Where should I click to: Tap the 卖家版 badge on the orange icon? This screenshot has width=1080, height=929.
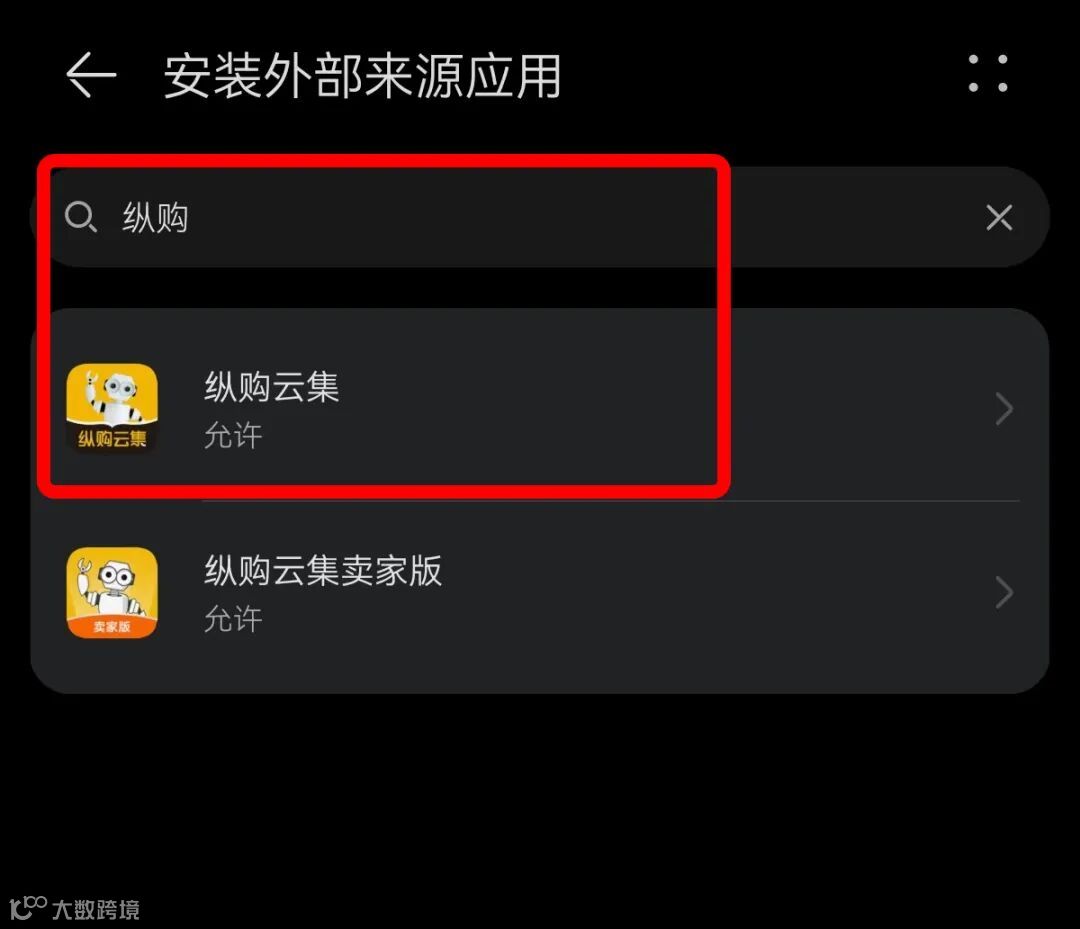click(x=112, y=627)
